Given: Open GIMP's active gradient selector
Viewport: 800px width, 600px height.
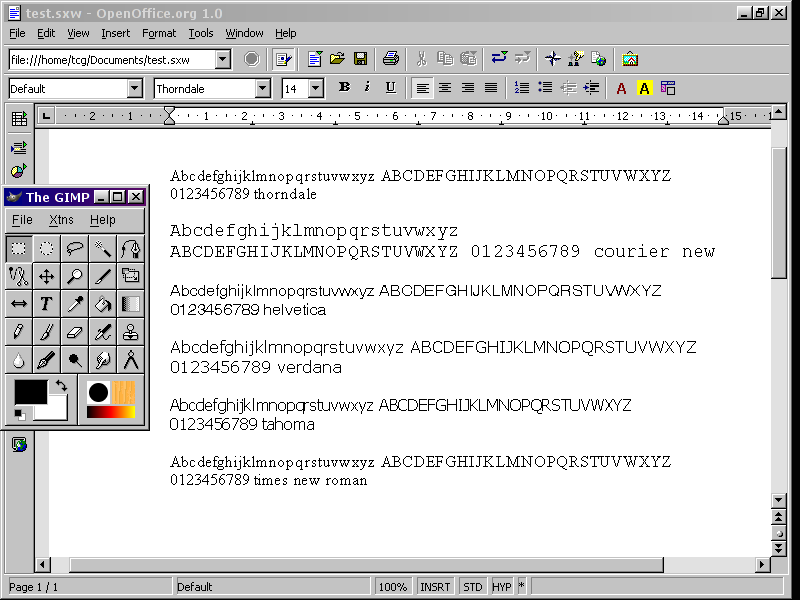Looking at the screenshot, I should pos(111,412).
